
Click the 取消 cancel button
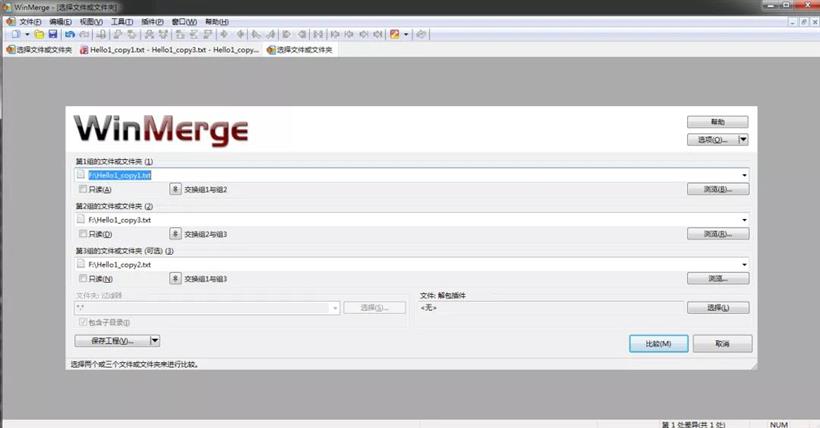(722, 344)
